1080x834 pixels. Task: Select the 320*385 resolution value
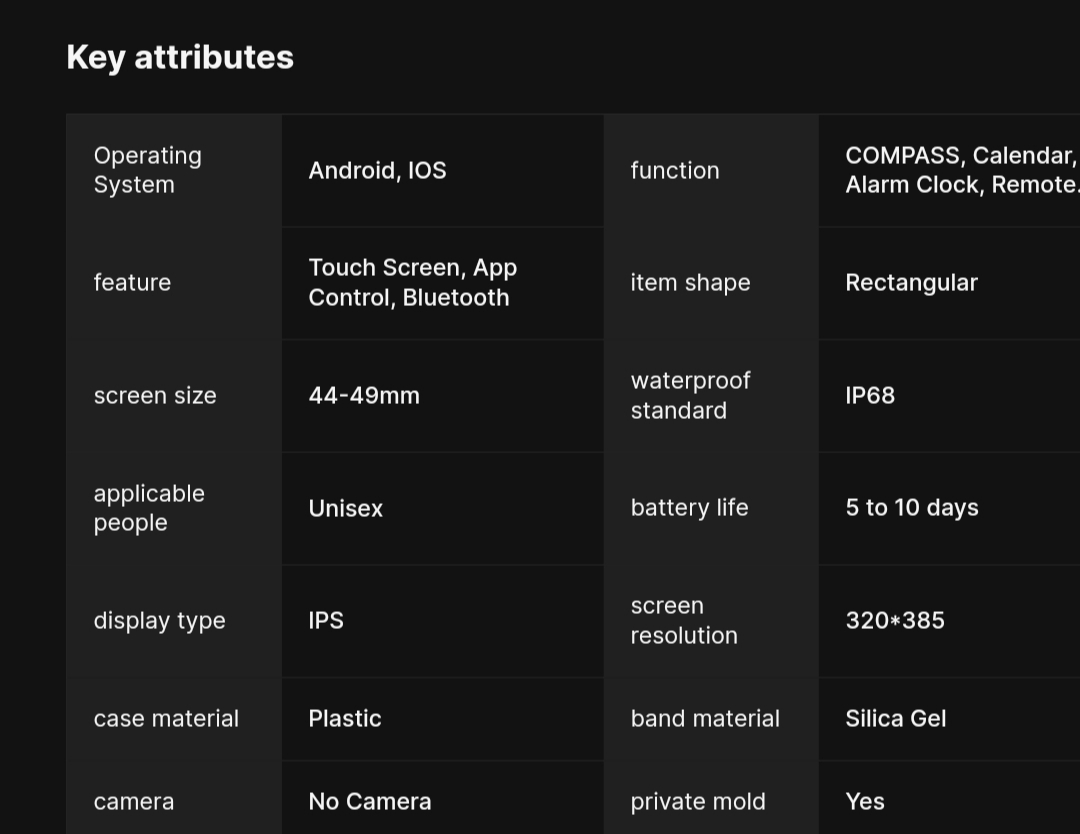(895, 620)
